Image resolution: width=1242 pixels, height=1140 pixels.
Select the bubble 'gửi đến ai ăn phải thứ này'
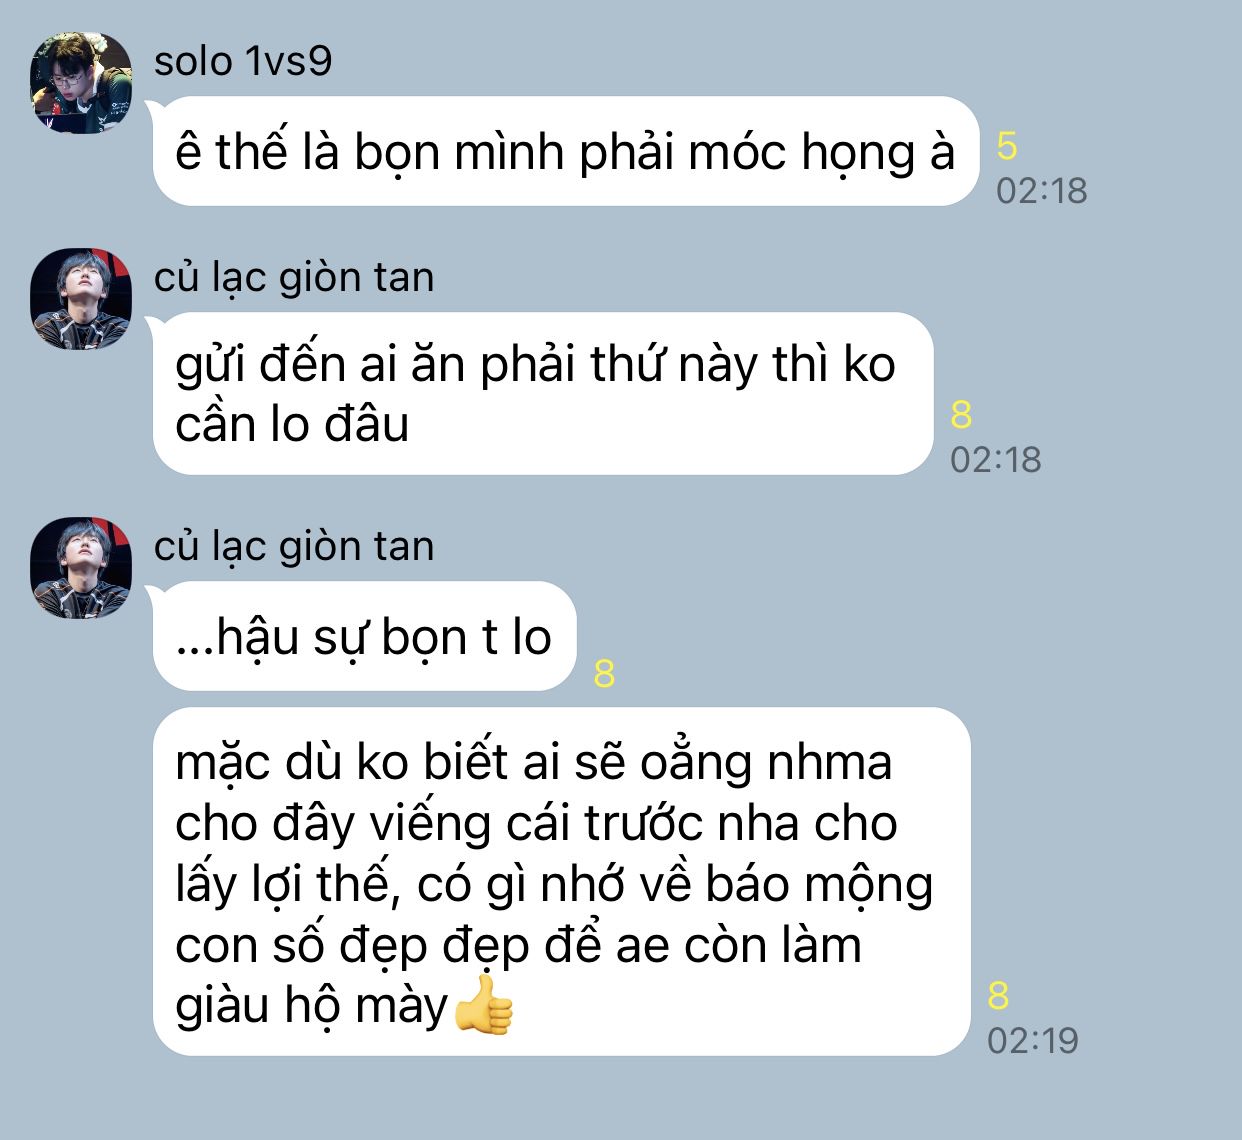click(543, 394)
